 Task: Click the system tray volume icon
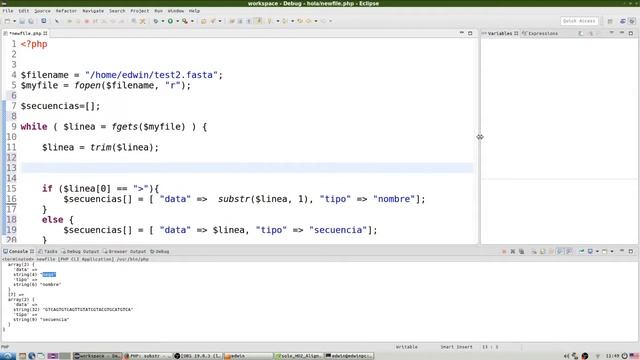coord(566,356)
